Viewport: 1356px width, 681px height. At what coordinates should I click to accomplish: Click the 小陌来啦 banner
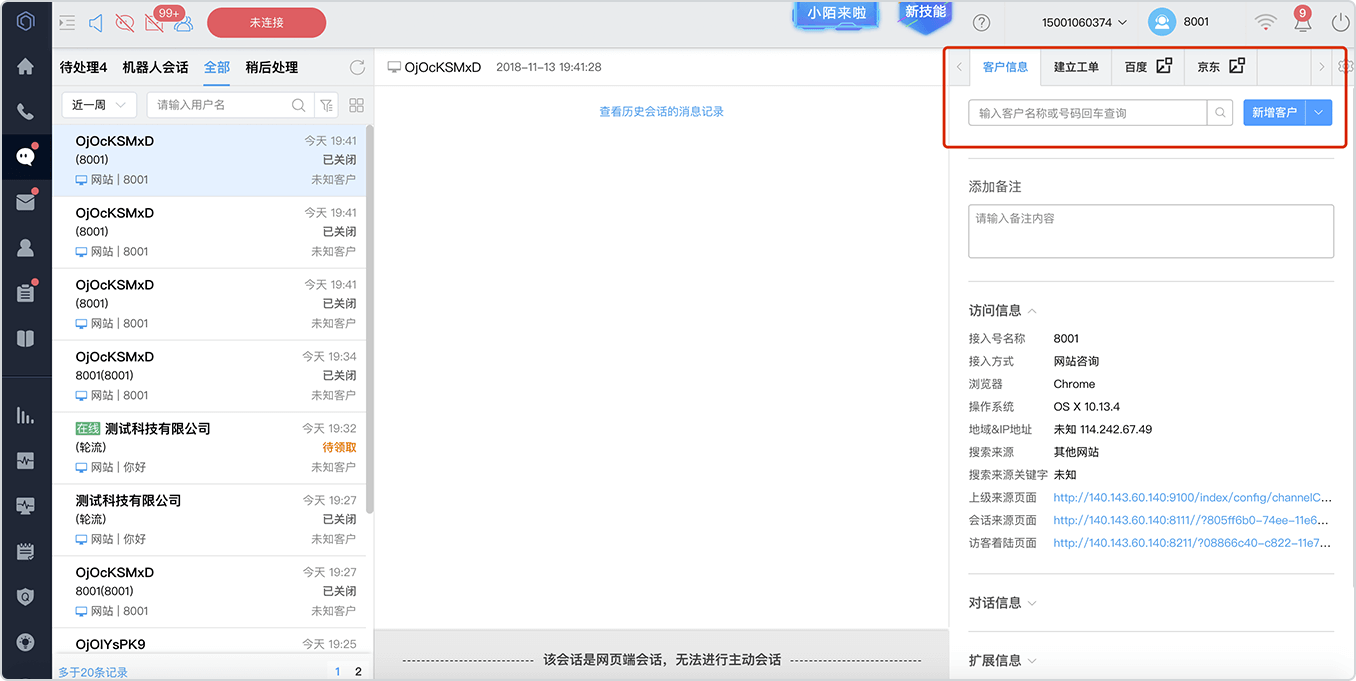coord(836,14)
